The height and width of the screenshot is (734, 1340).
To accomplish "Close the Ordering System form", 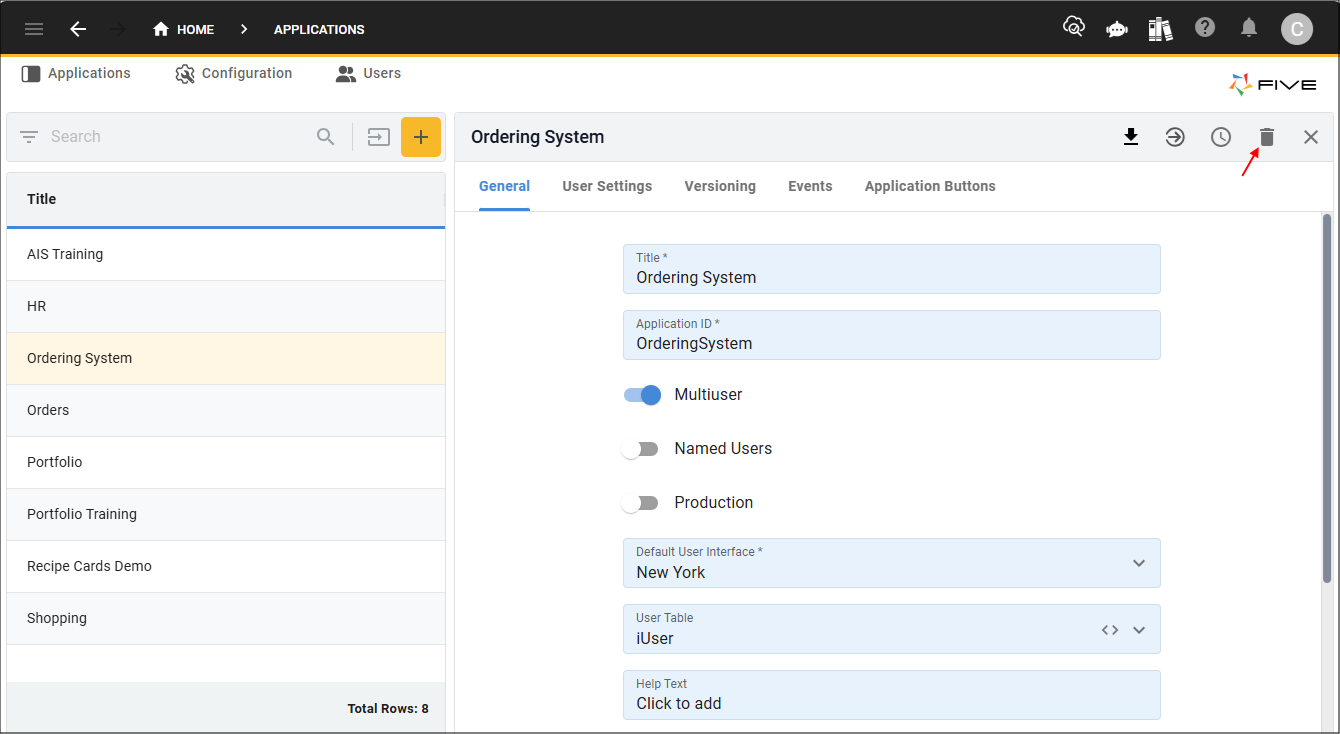I will pyautogui.click(x=1311, y=137).
